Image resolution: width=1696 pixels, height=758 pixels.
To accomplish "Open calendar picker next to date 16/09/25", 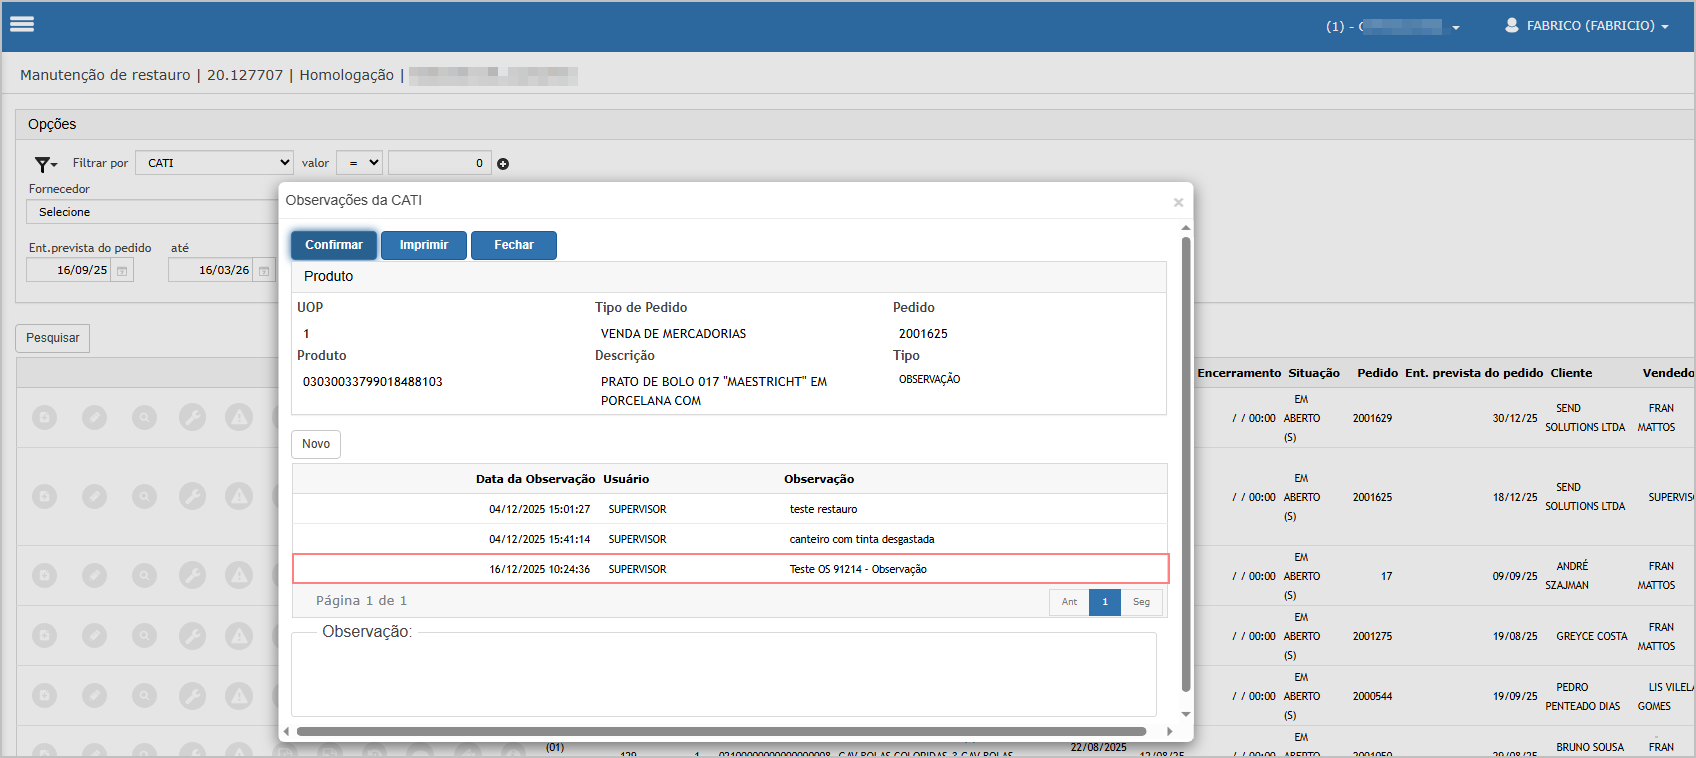I will click(x=122, y=271).
